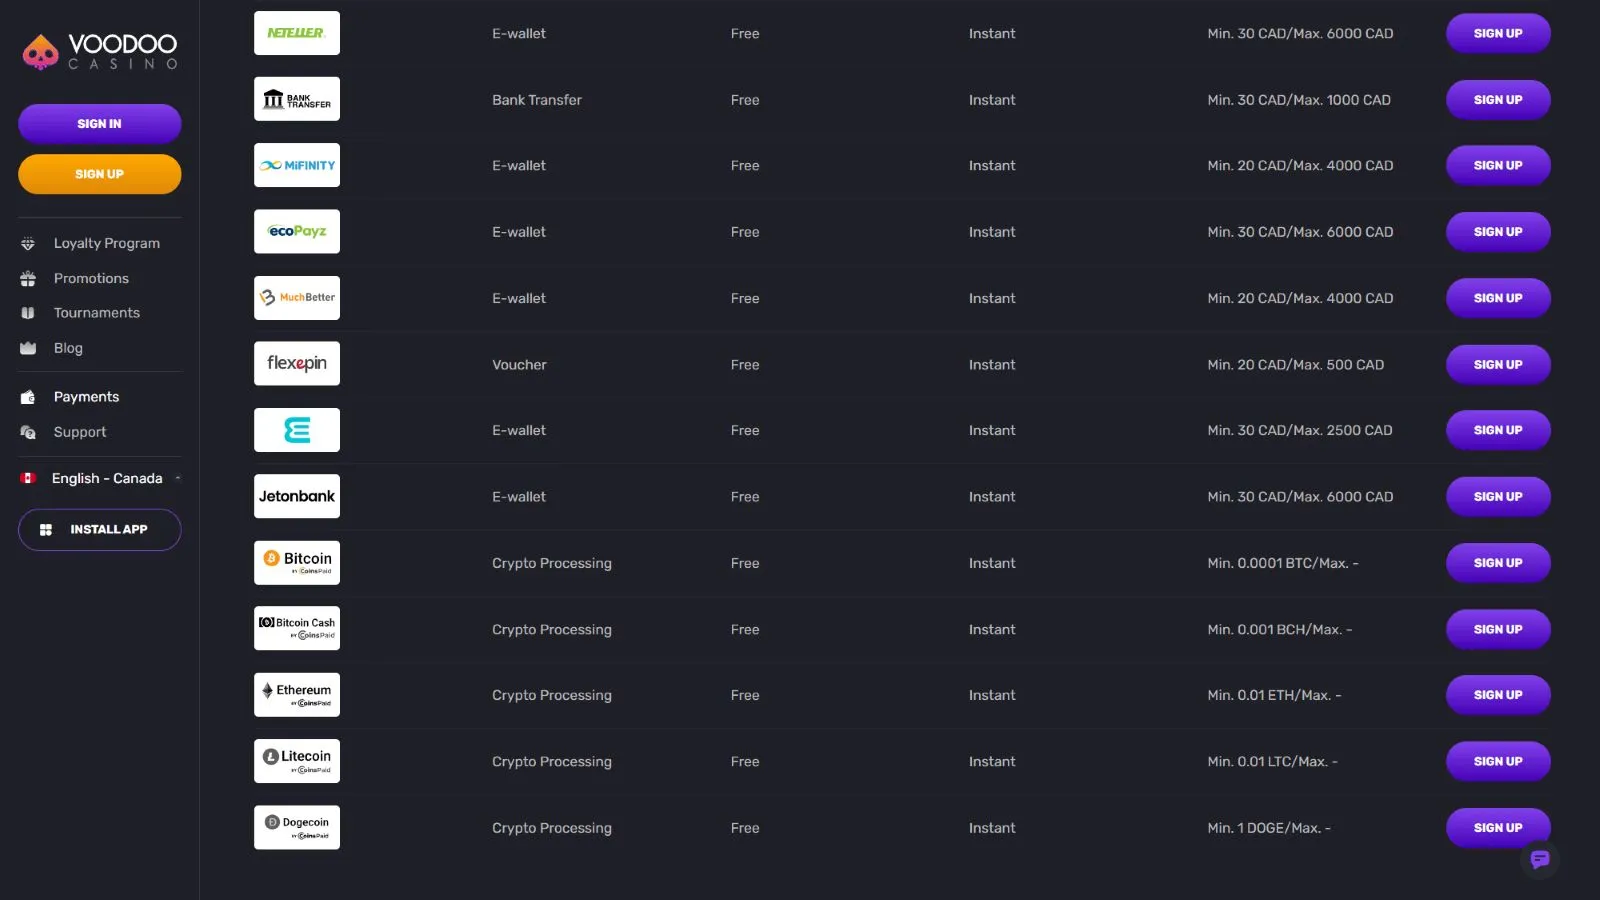This screenshot has width=1600, height=900.
Task: Open Tournaments in the sidebar
Action: pos(96,313)
